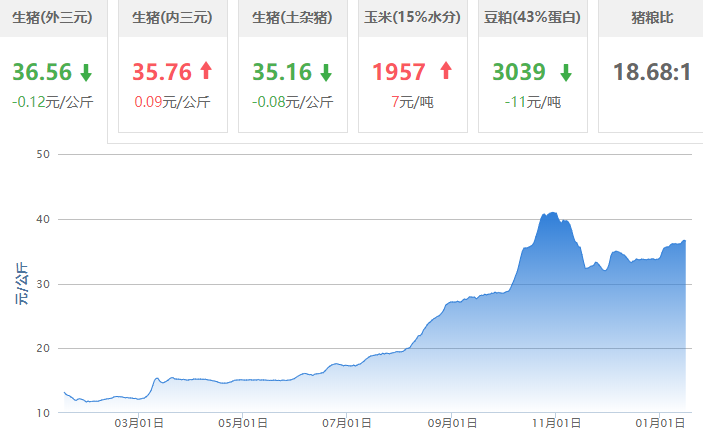Screen dimensions: 703x438
Task: Click the 元/公斤 y-axis title
Action: (22, 284)
